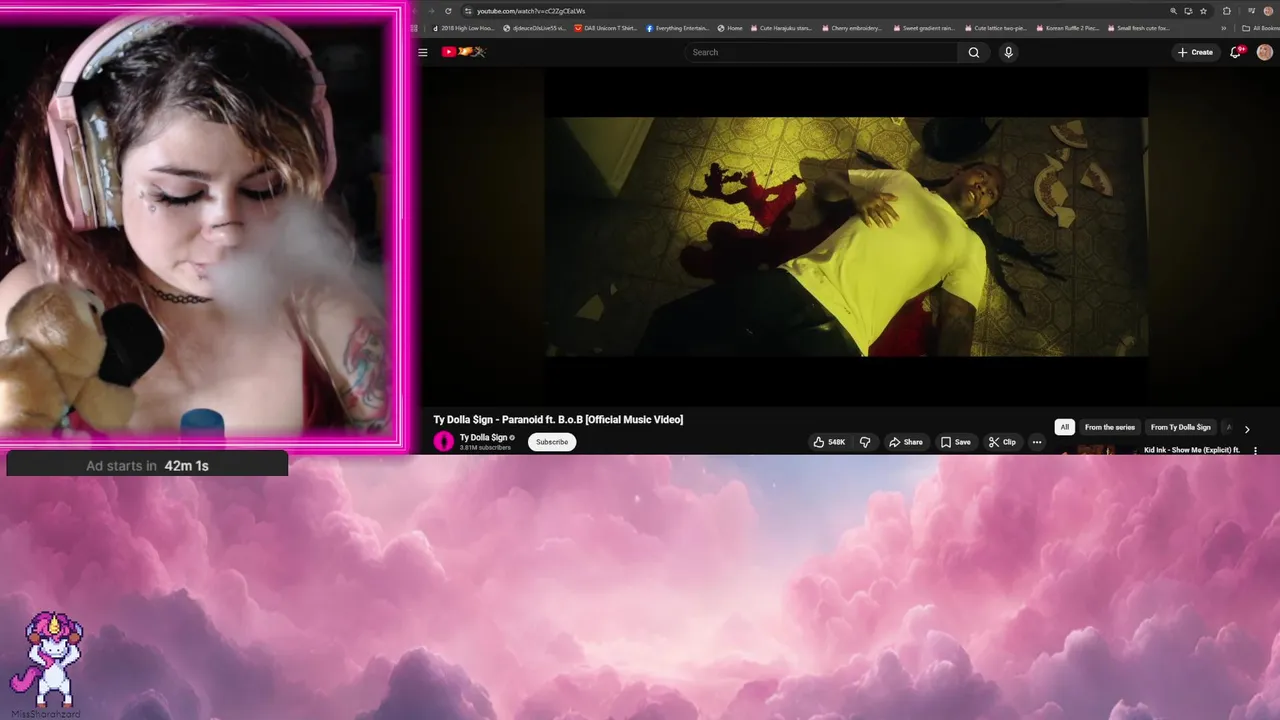1280x720 pixels.
Task: Open the 'Small fresh cute fox' bookmark
Action: tap(1138, 28)
